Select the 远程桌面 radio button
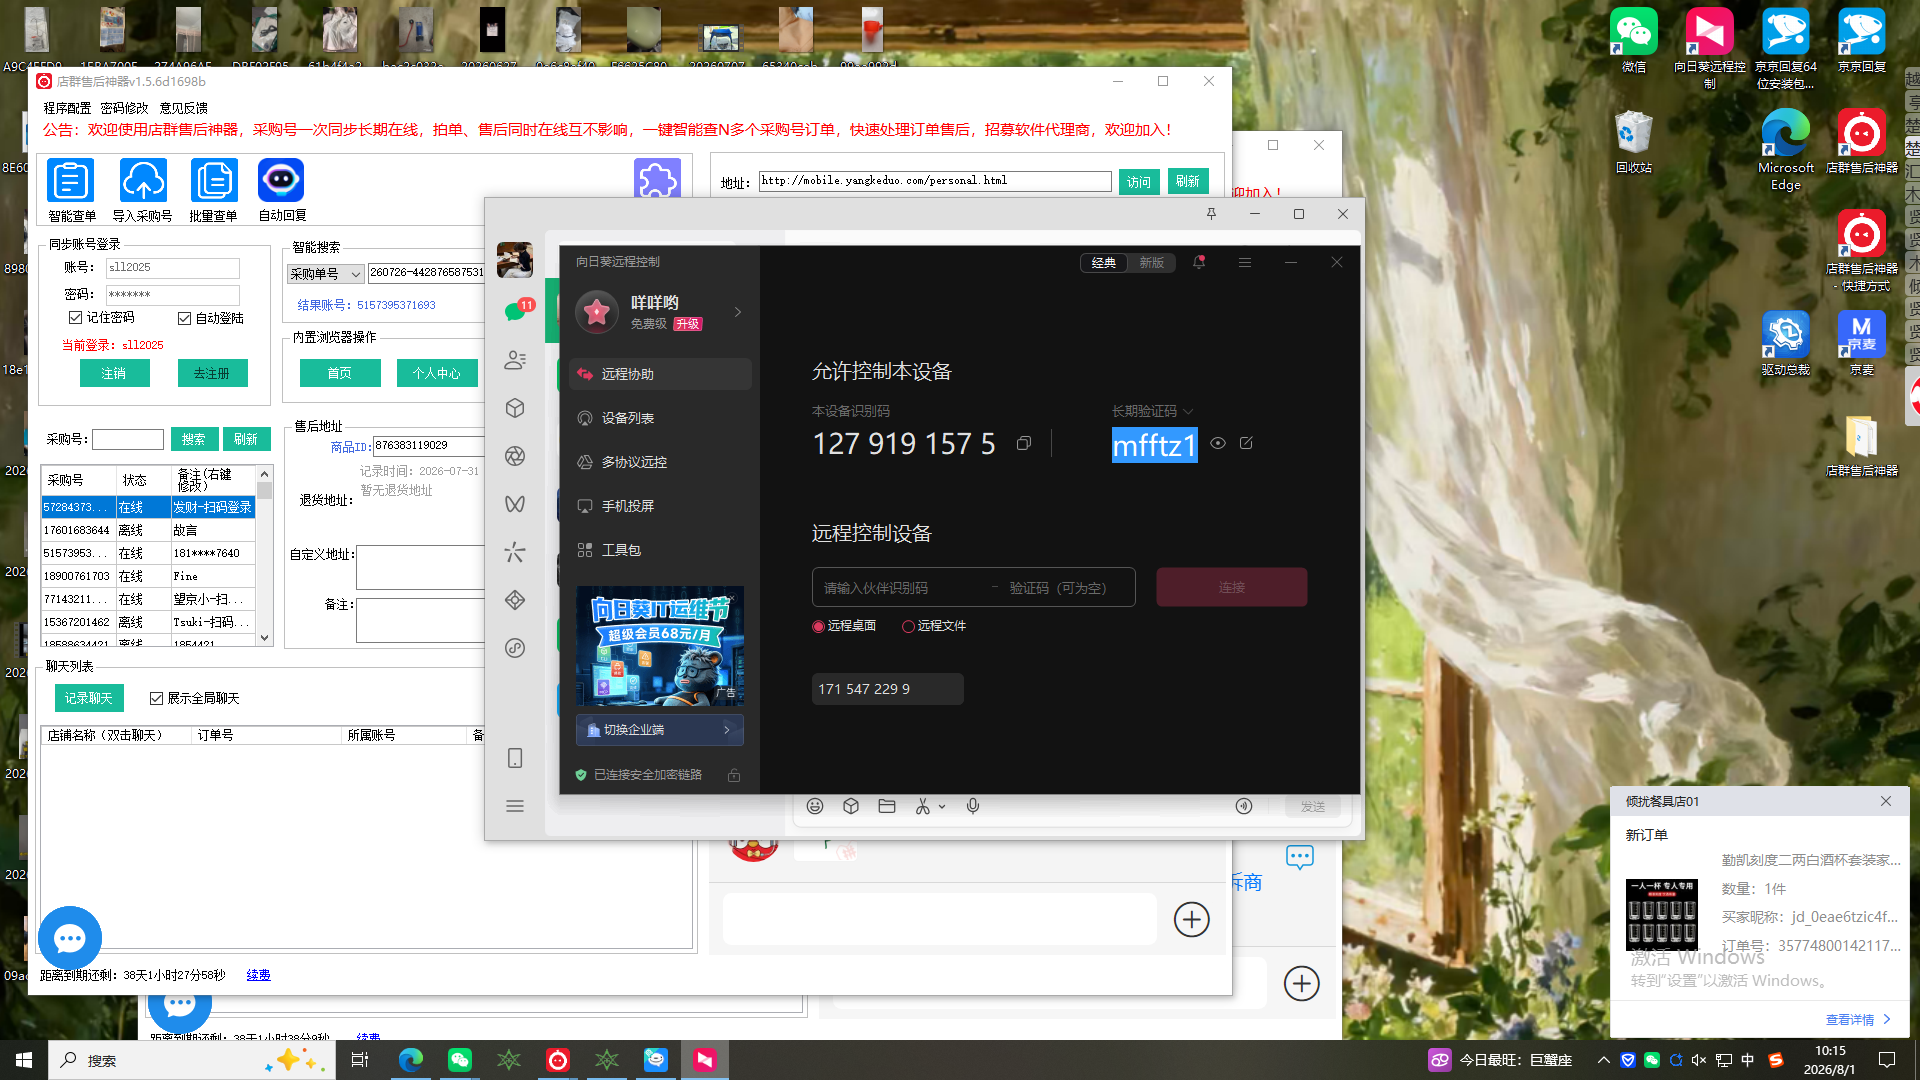The width and height of the screenshot is (1920, 1080). tap(818, 626)
